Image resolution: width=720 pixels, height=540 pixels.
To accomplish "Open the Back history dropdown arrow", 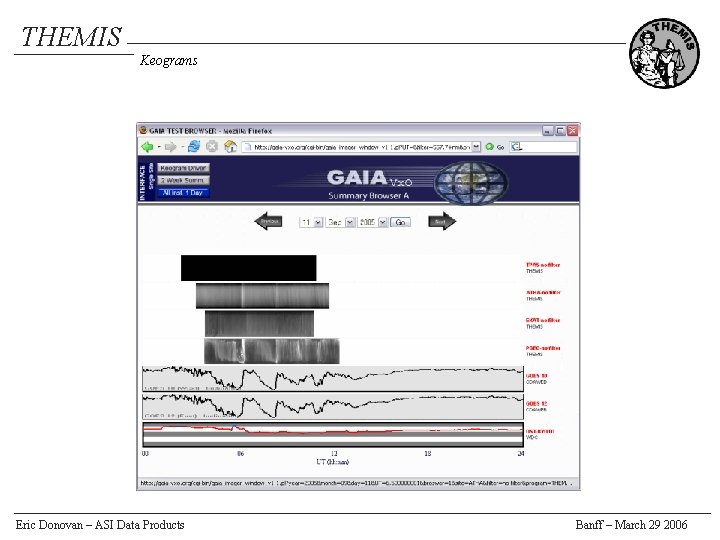I will (x=159, y=147).
